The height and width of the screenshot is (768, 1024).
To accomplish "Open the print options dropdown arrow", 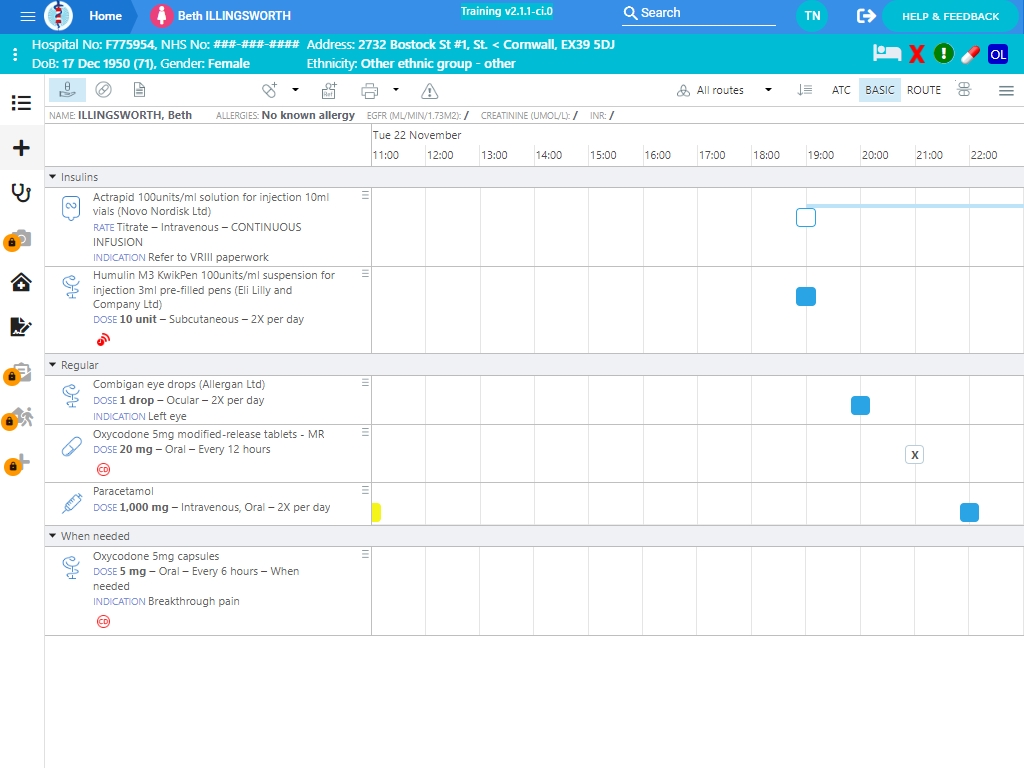I will pos(396,90).
